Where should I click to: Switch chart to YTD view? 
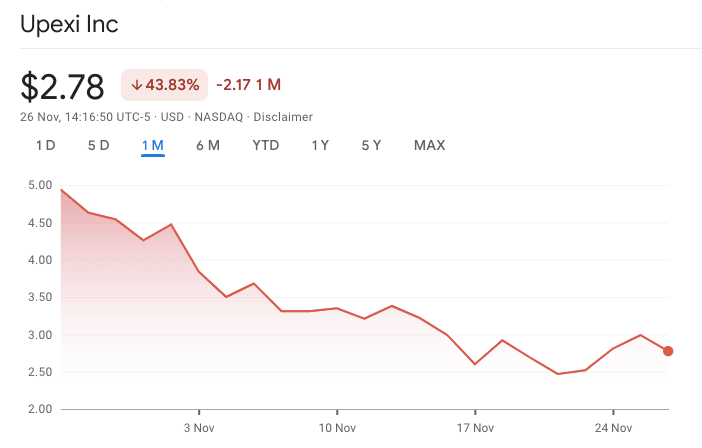tap(266, 145)
